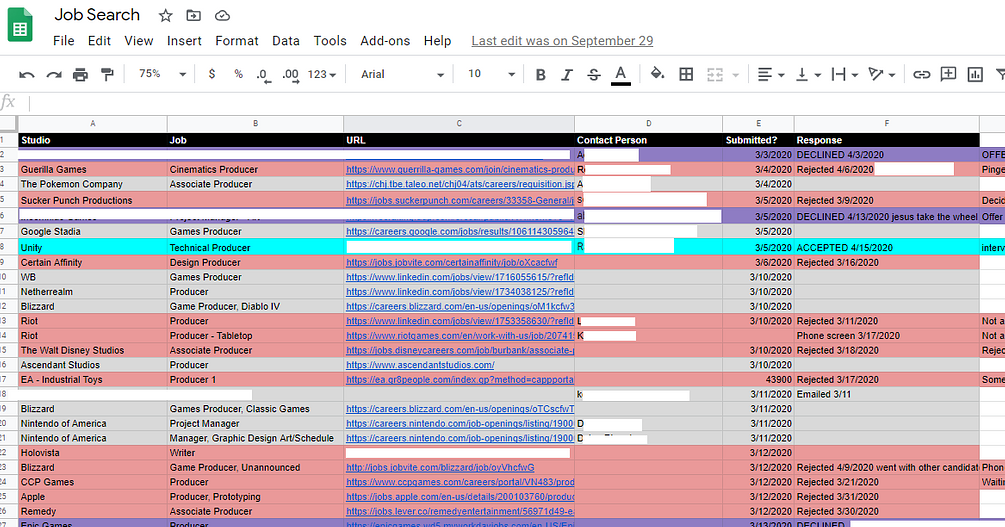This screenshot has width=1005, height=527.
Task: Open the 123 more formats dropdown
Action: click(x=322, y=74)
